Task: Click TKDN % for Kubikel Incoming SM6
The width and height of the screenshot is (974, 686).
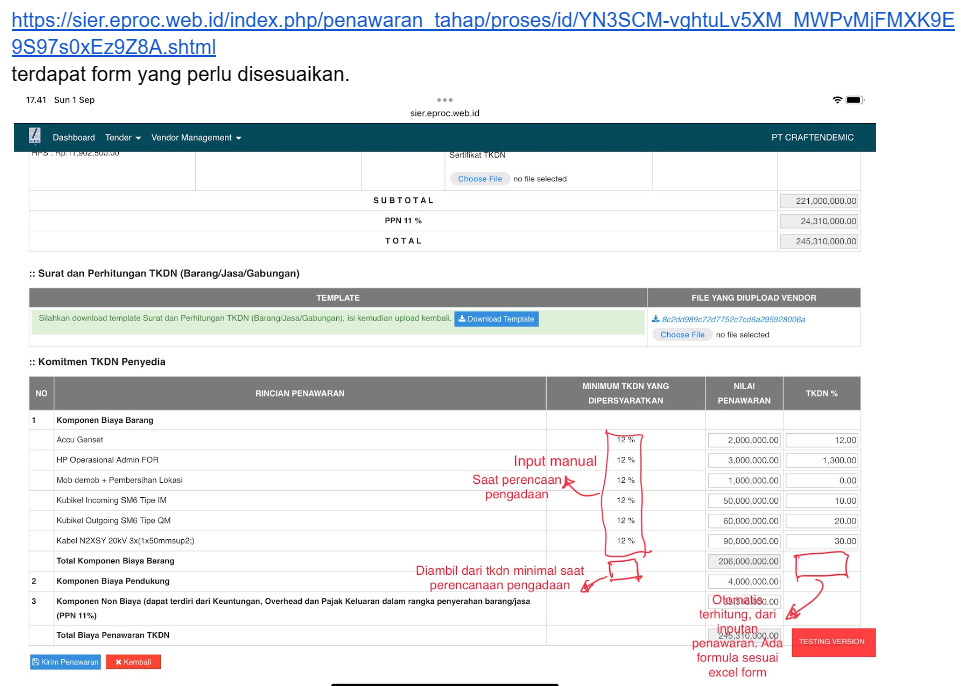Action: pyautogui.click(x=822, y=500)
